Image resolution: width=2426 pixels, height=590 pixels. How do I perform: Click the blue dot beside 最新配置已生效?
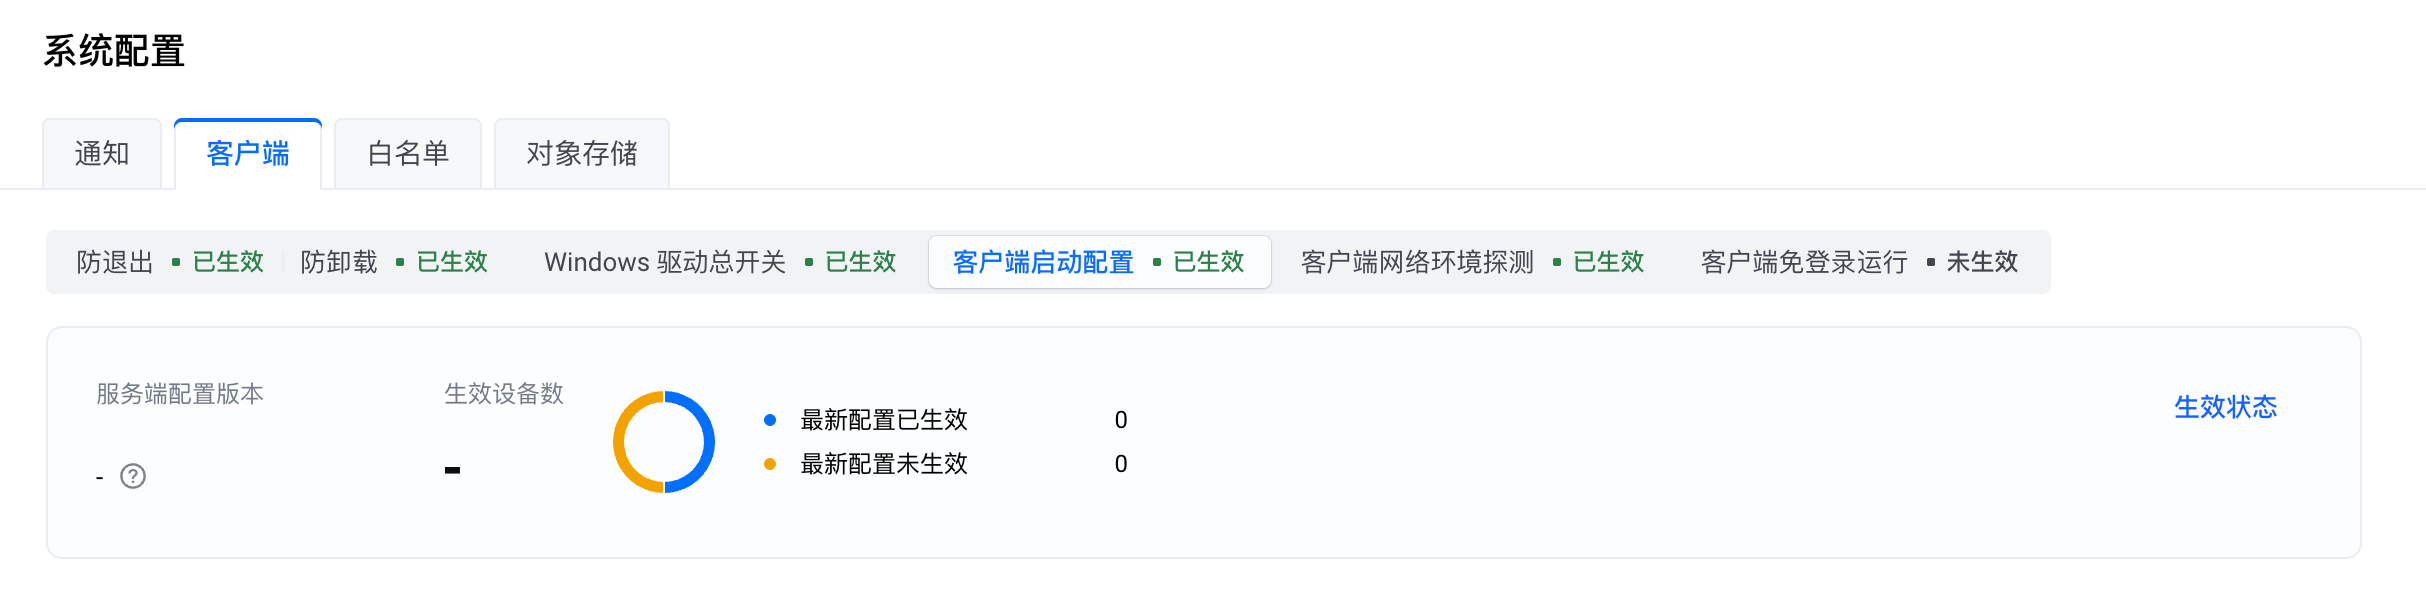click(x=770, y=420)
